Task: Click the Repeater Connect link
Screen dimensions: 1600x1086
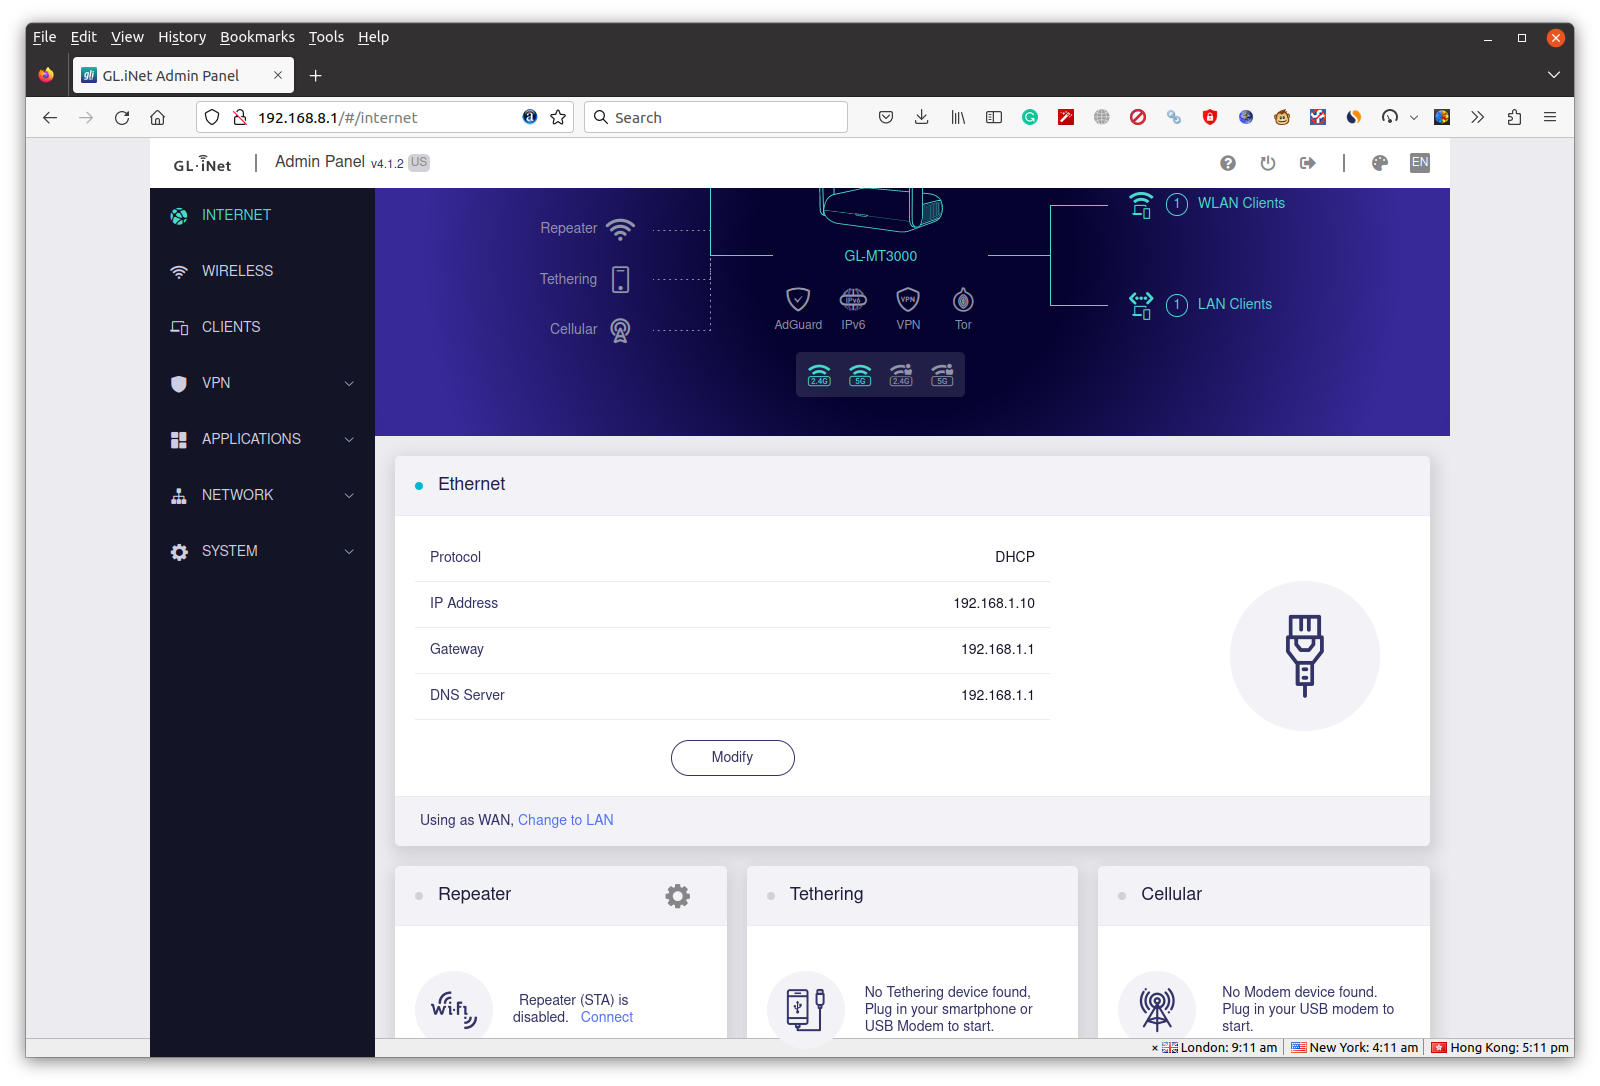Action: click(607, 1017)
